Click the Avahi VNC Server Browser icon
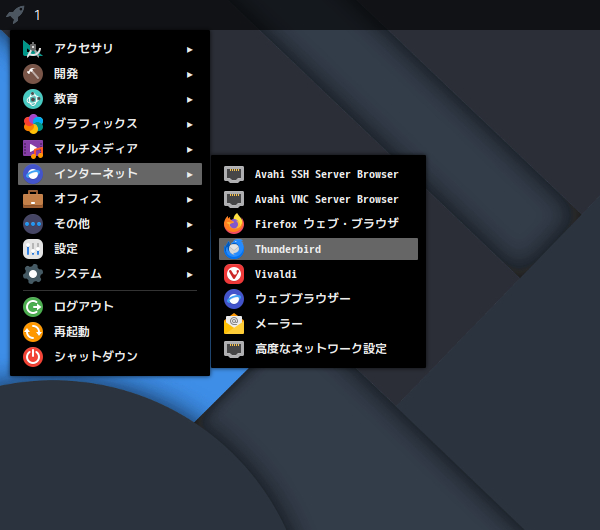This screenshot has width=600, height=530. 234,199
